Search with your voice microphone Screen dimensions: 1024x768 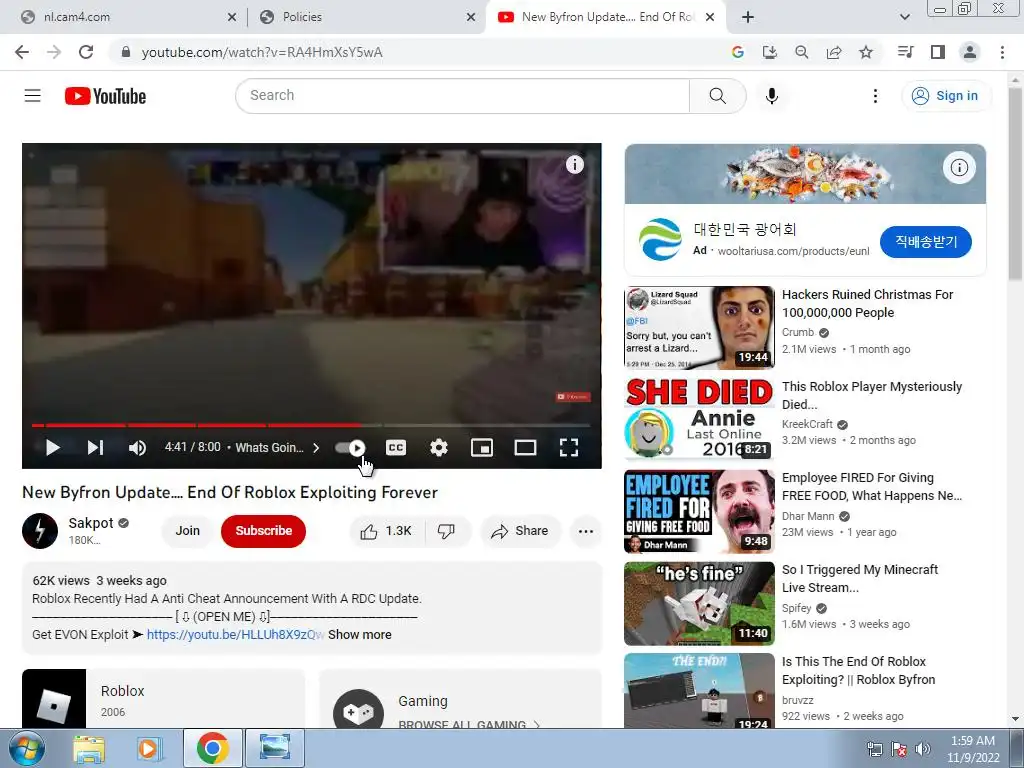pyautogui.click(x=772, y=96)
